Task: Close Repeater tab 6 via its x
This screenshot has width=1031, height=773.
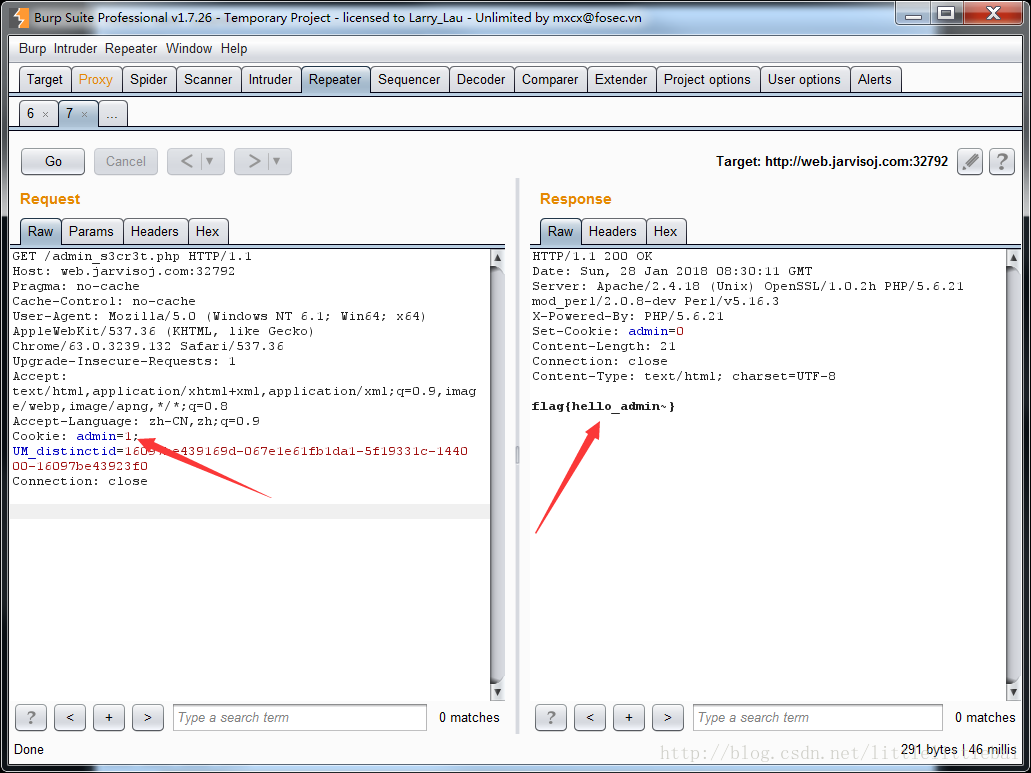Action: (x=45, y=114)
